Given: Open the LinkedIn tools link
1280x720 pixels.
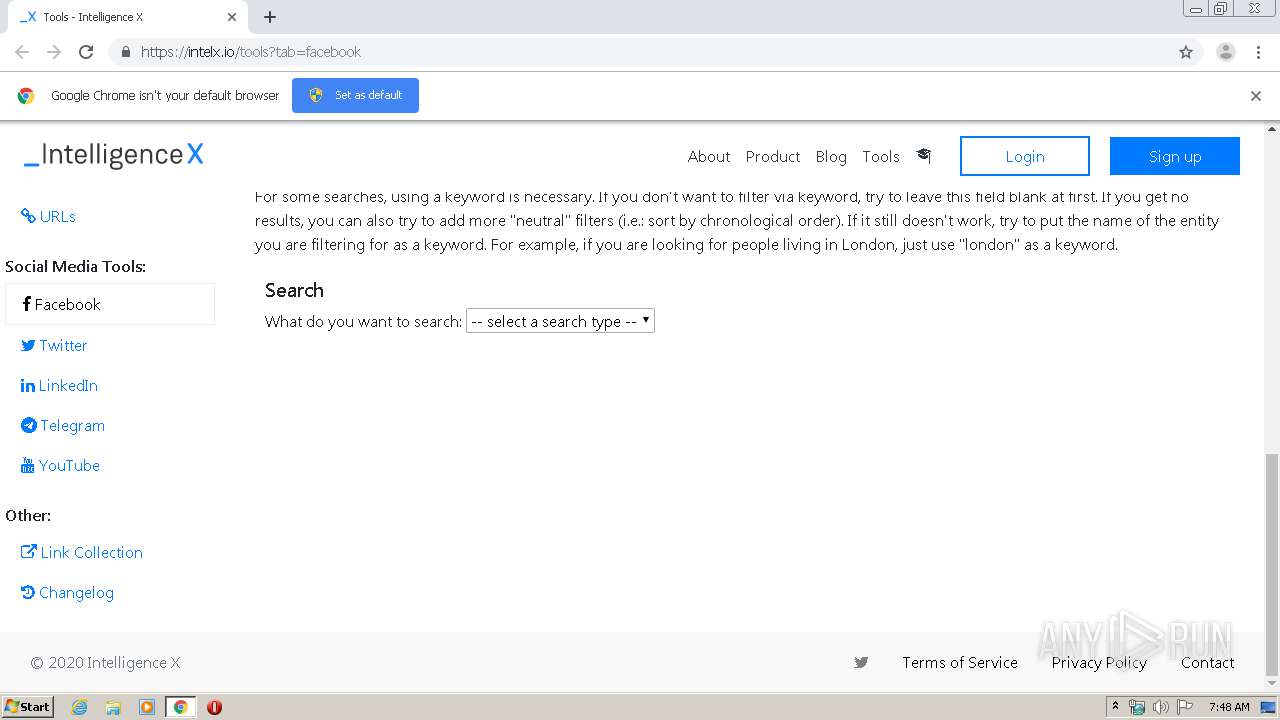Looking at the screenshot, I should [x=59, y=385].
